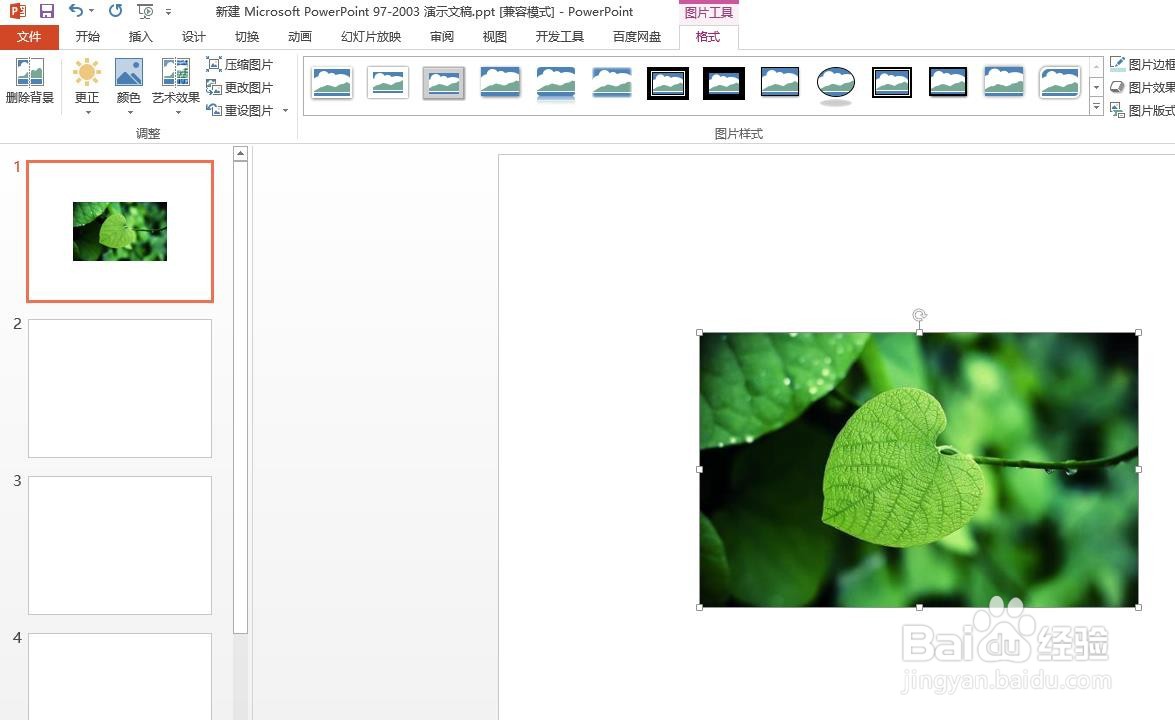Click the Redo/Repeat icon
This screenshot has height=720, width=1175.
click(115, 10)
